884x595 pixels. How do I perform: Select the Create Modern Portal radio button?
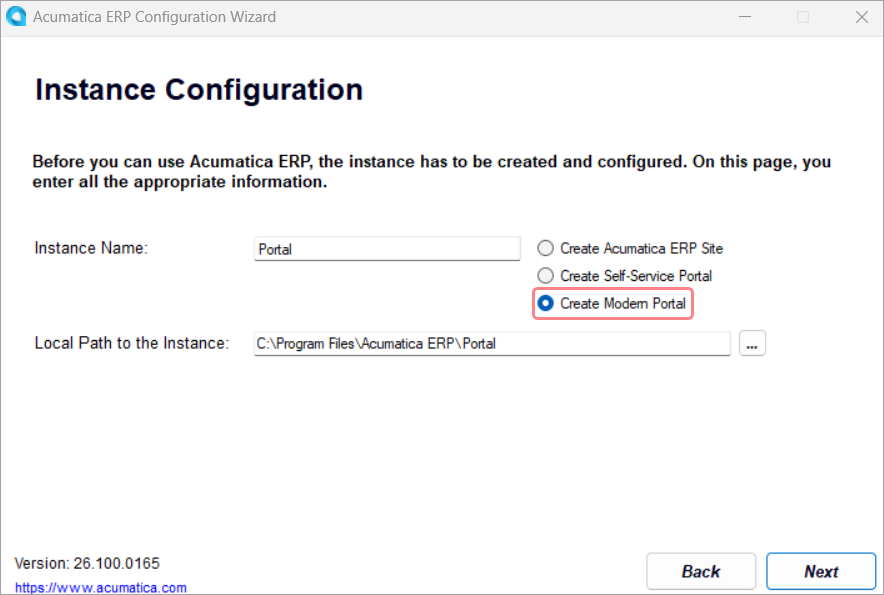[545, 303]
